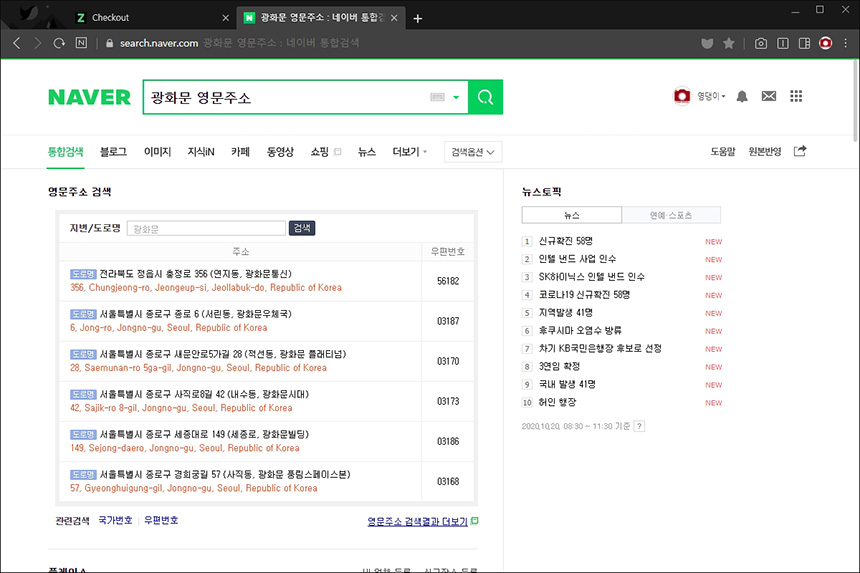This screenshot has width=860, height=573.
Task: Click the 검색 button in the address box
Action: pyautogui.click(x=302, y=228)
